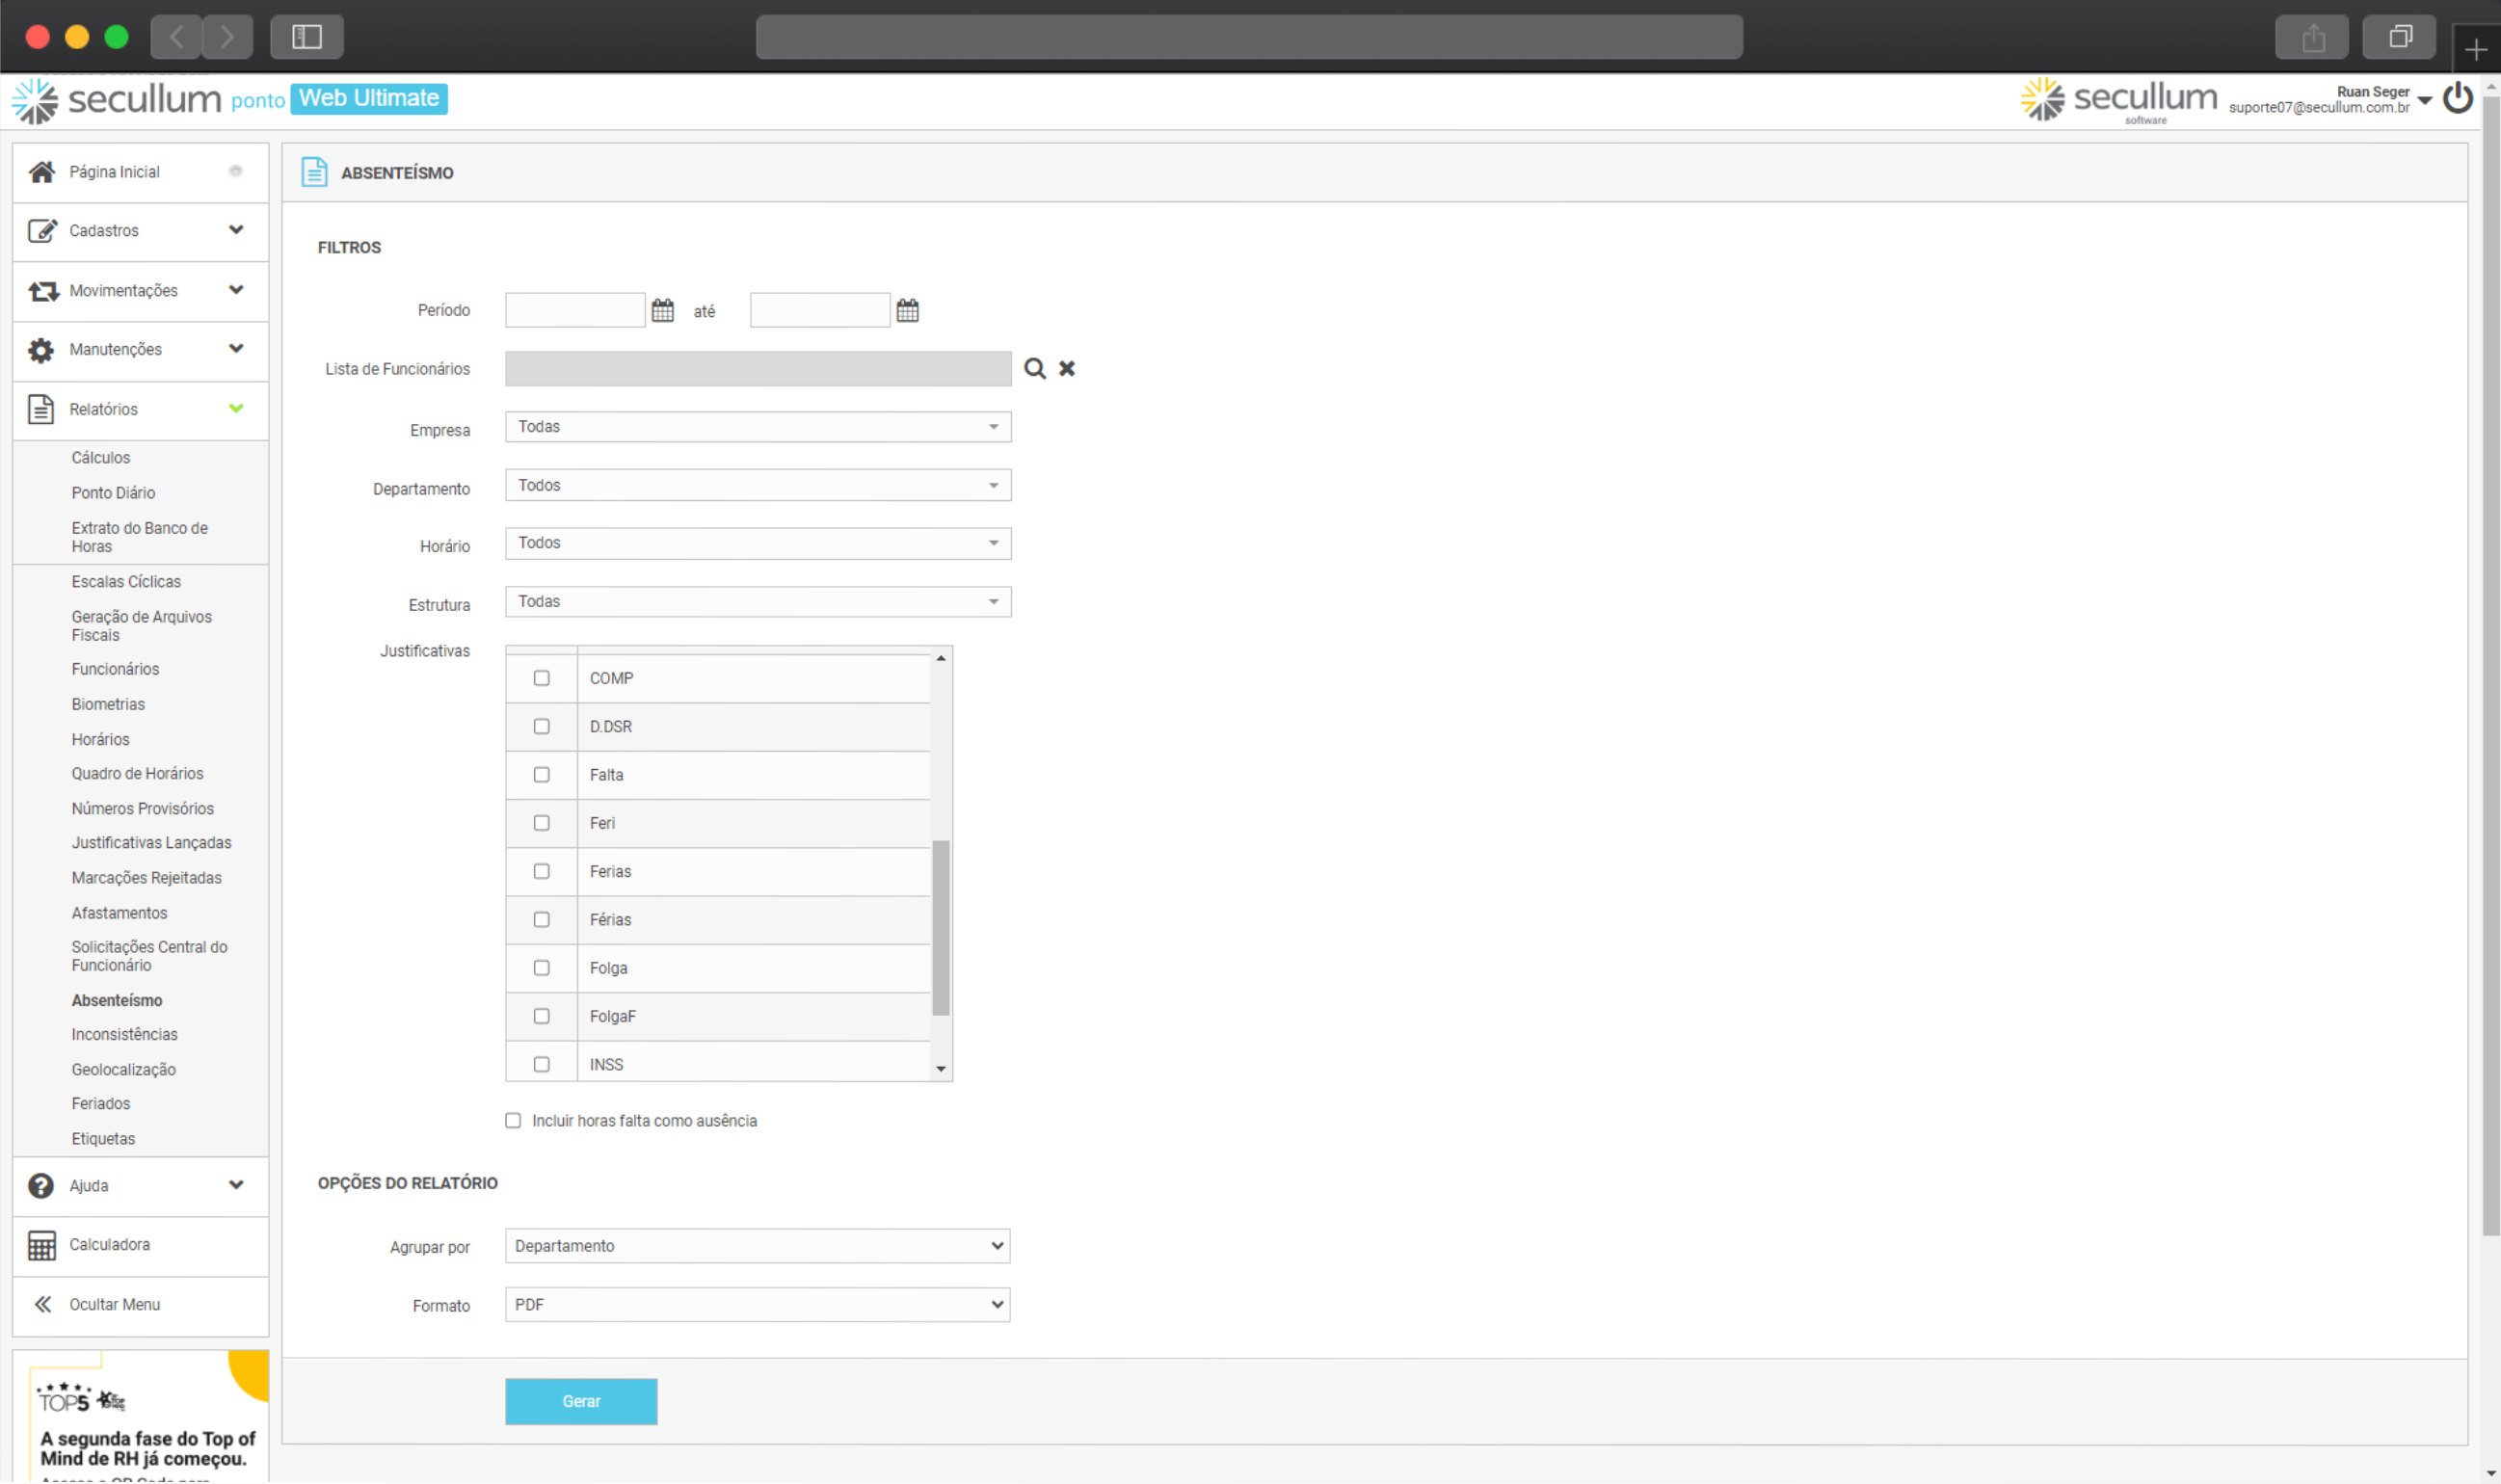
Task: Click the Página Inicial home icon
Action: [41, 172]
